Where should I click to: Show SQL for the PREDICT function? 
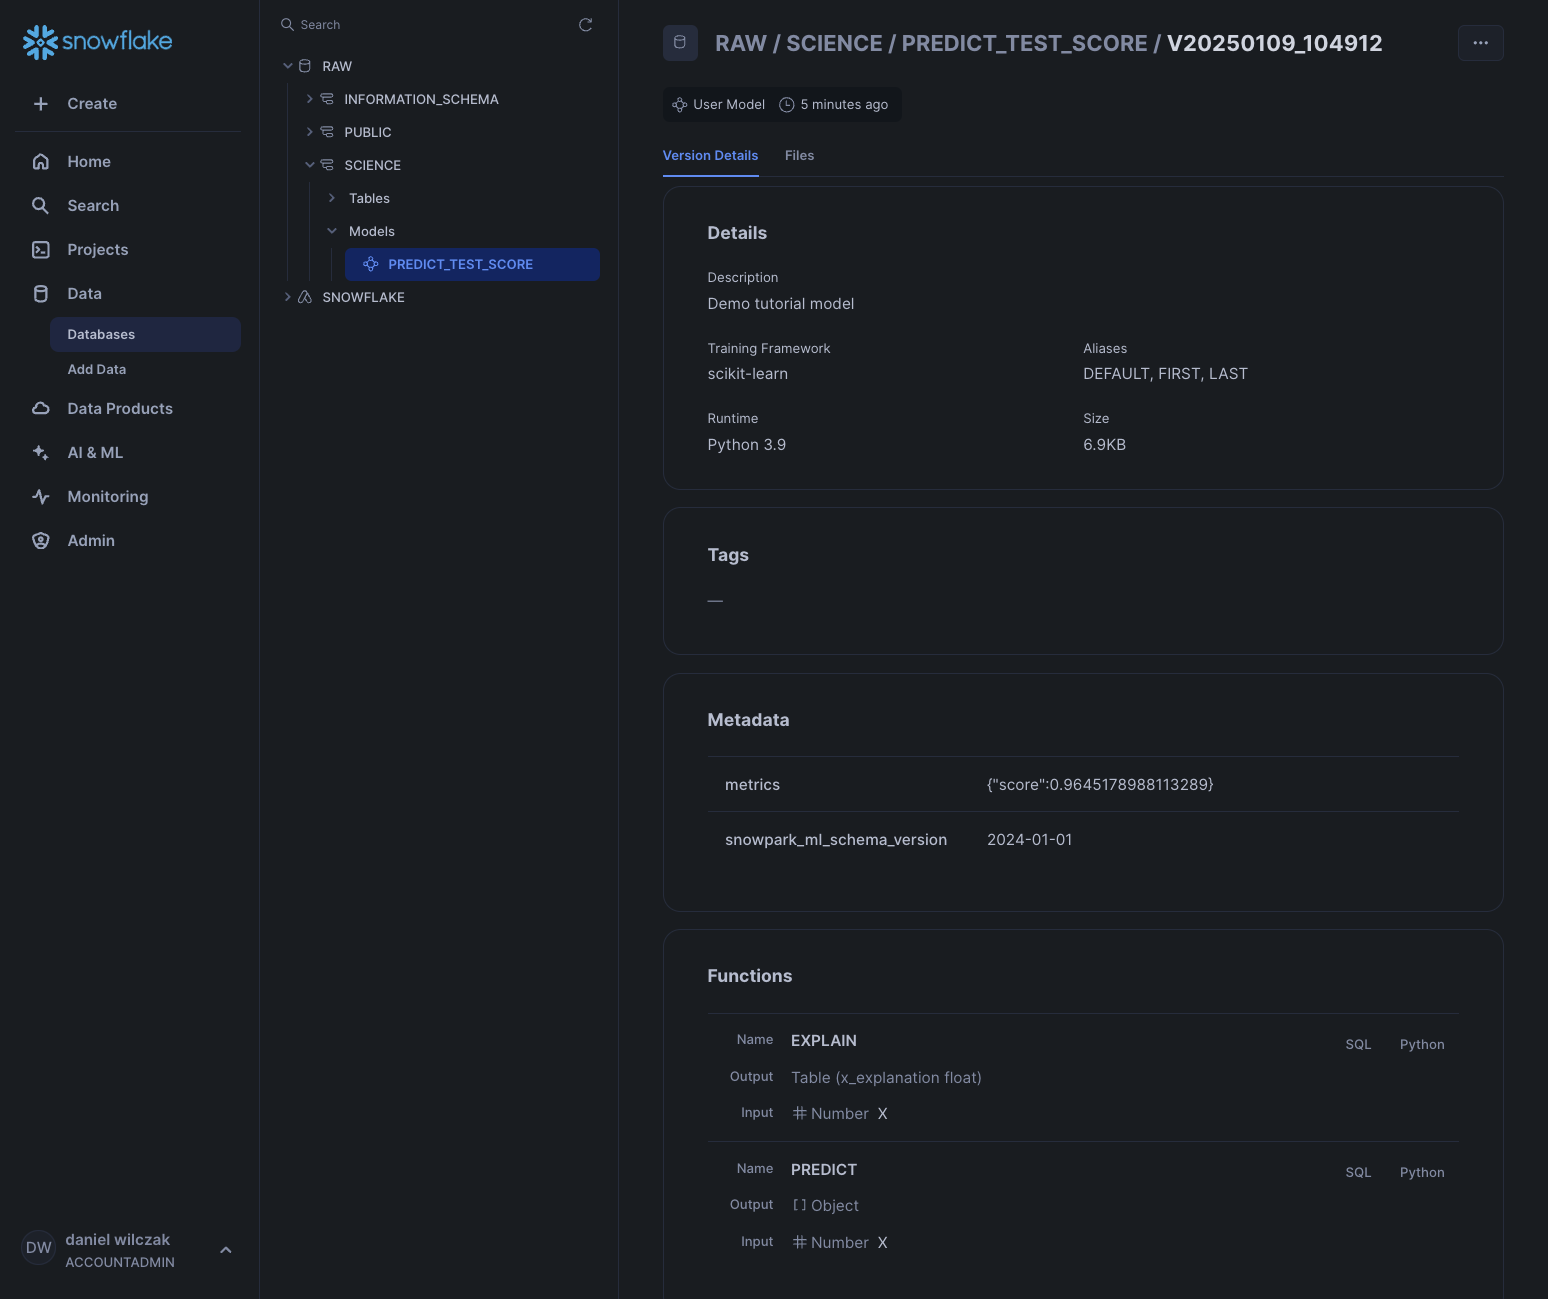tap(1358, 1173)
